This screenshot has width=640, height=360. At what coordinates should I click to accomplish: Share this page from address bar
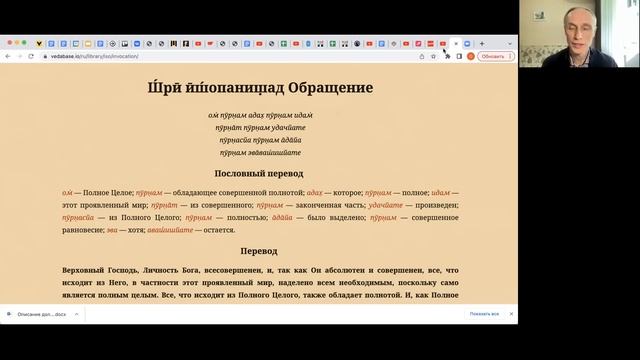click(422, 56)
